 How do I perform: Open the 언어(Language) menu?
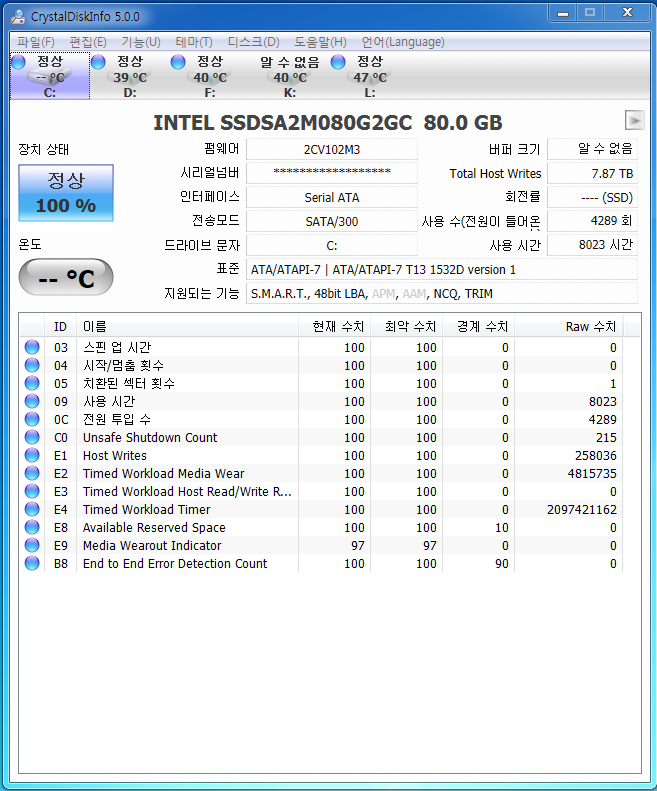(x=403, y=42)
